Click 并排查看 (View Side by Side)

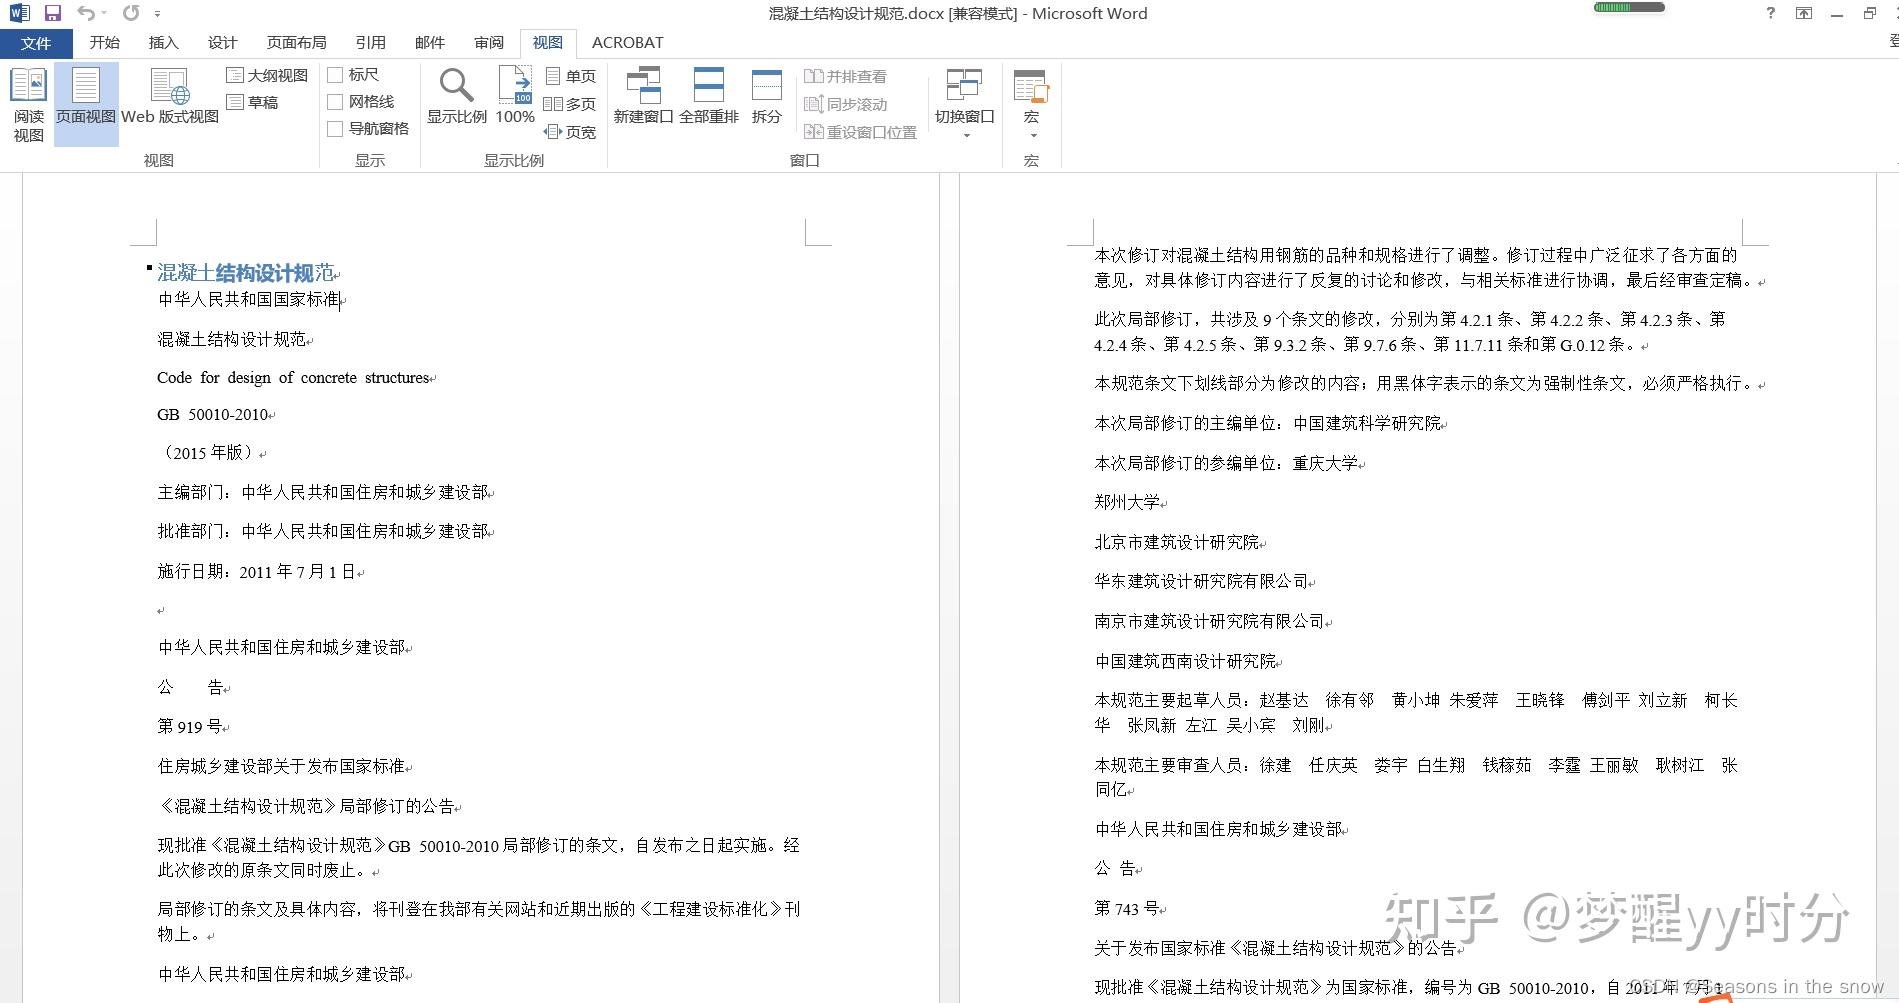846,76
